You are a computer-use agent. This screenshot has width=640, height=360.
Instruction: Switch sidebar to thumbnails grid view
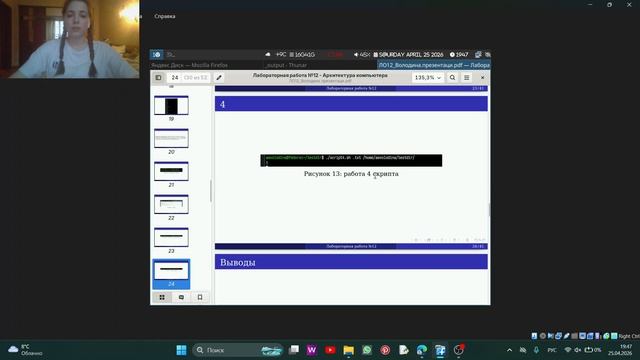(162, 297)
